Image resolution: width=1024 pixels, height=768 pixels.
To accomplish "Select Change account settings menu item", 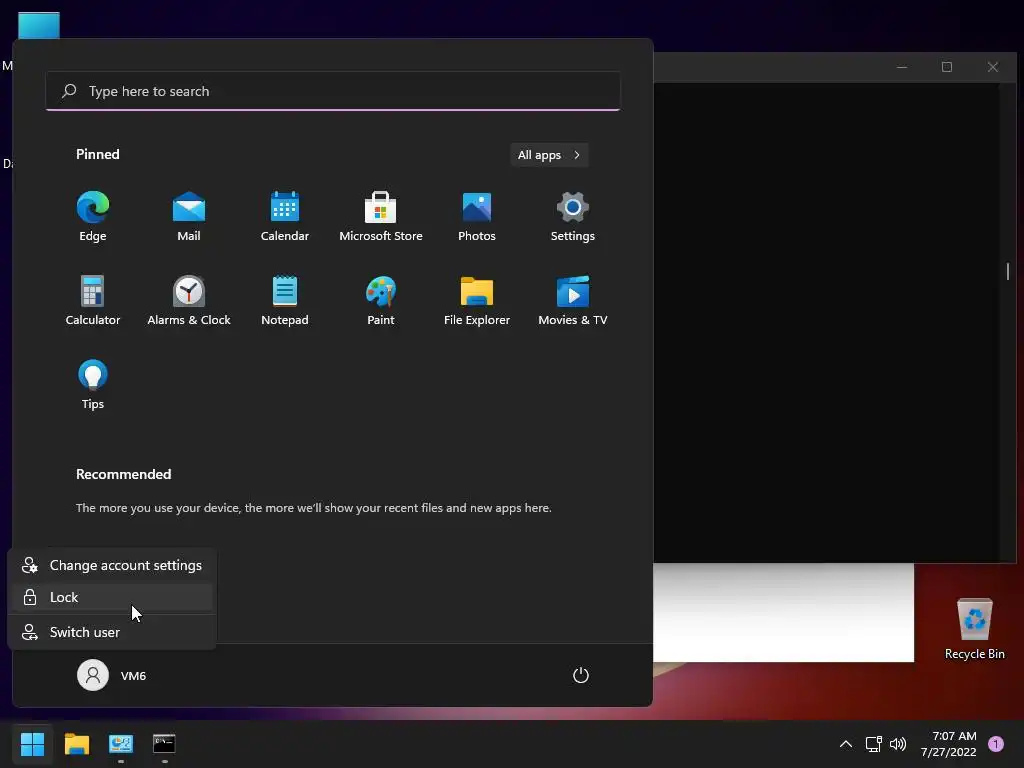I will click(x=112, y=566).
